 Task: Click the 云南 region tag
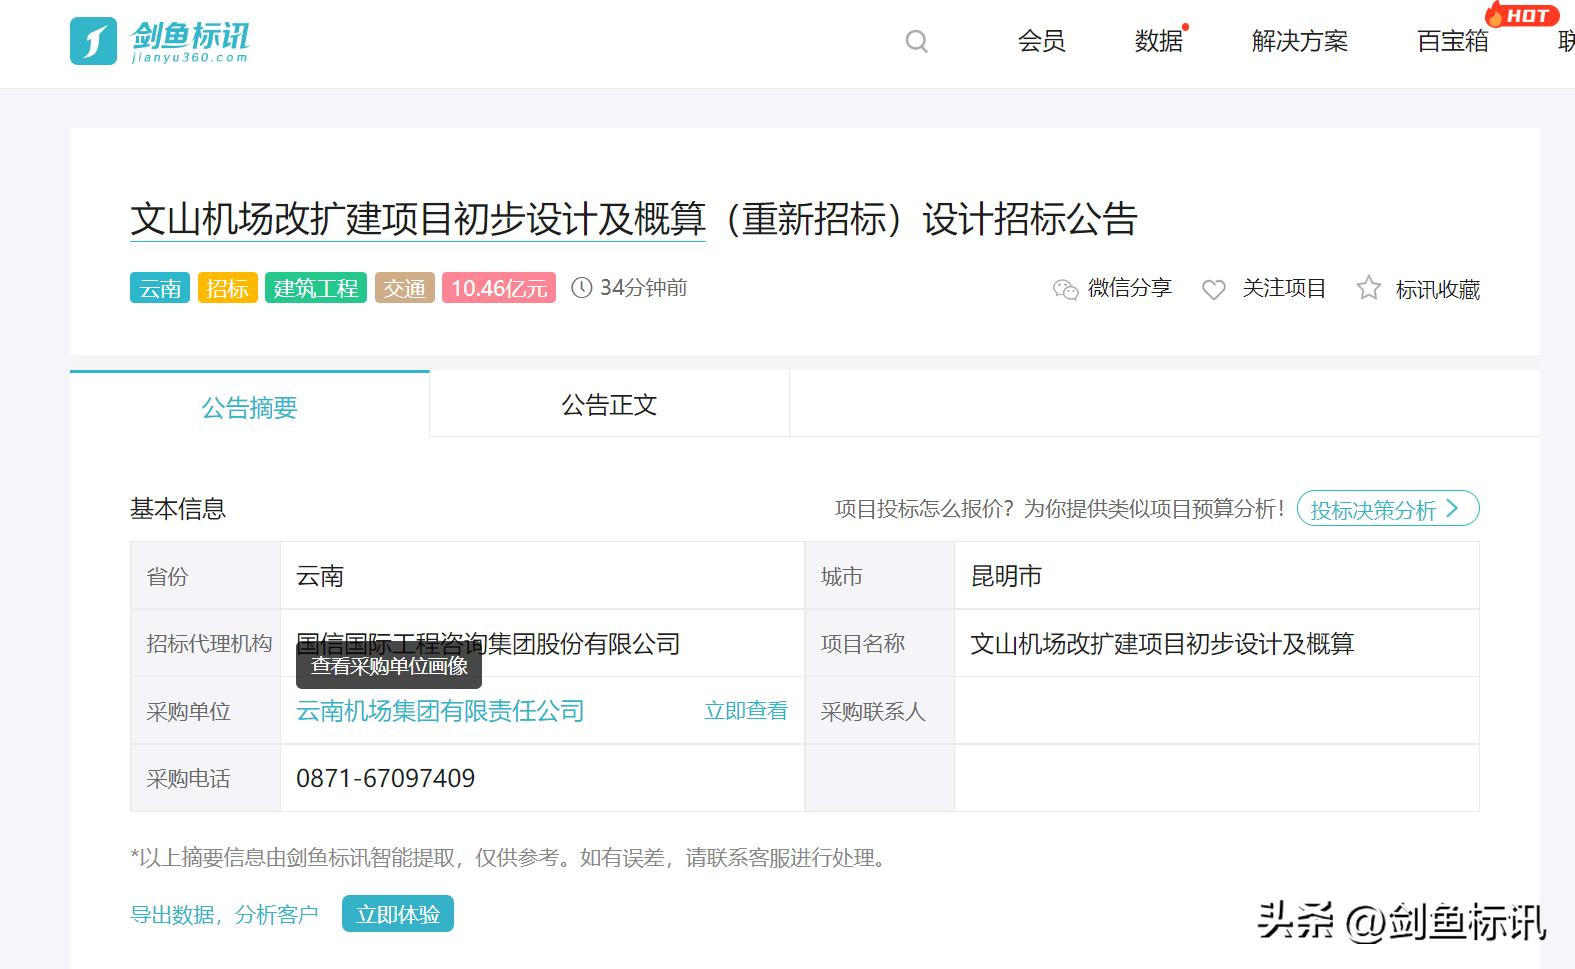pos(160,288)
